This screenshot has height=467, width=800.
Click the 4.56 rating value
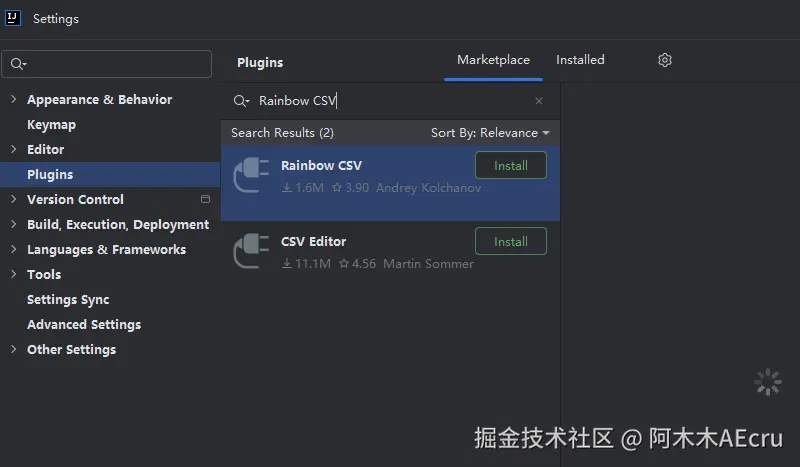click(364, 264)
